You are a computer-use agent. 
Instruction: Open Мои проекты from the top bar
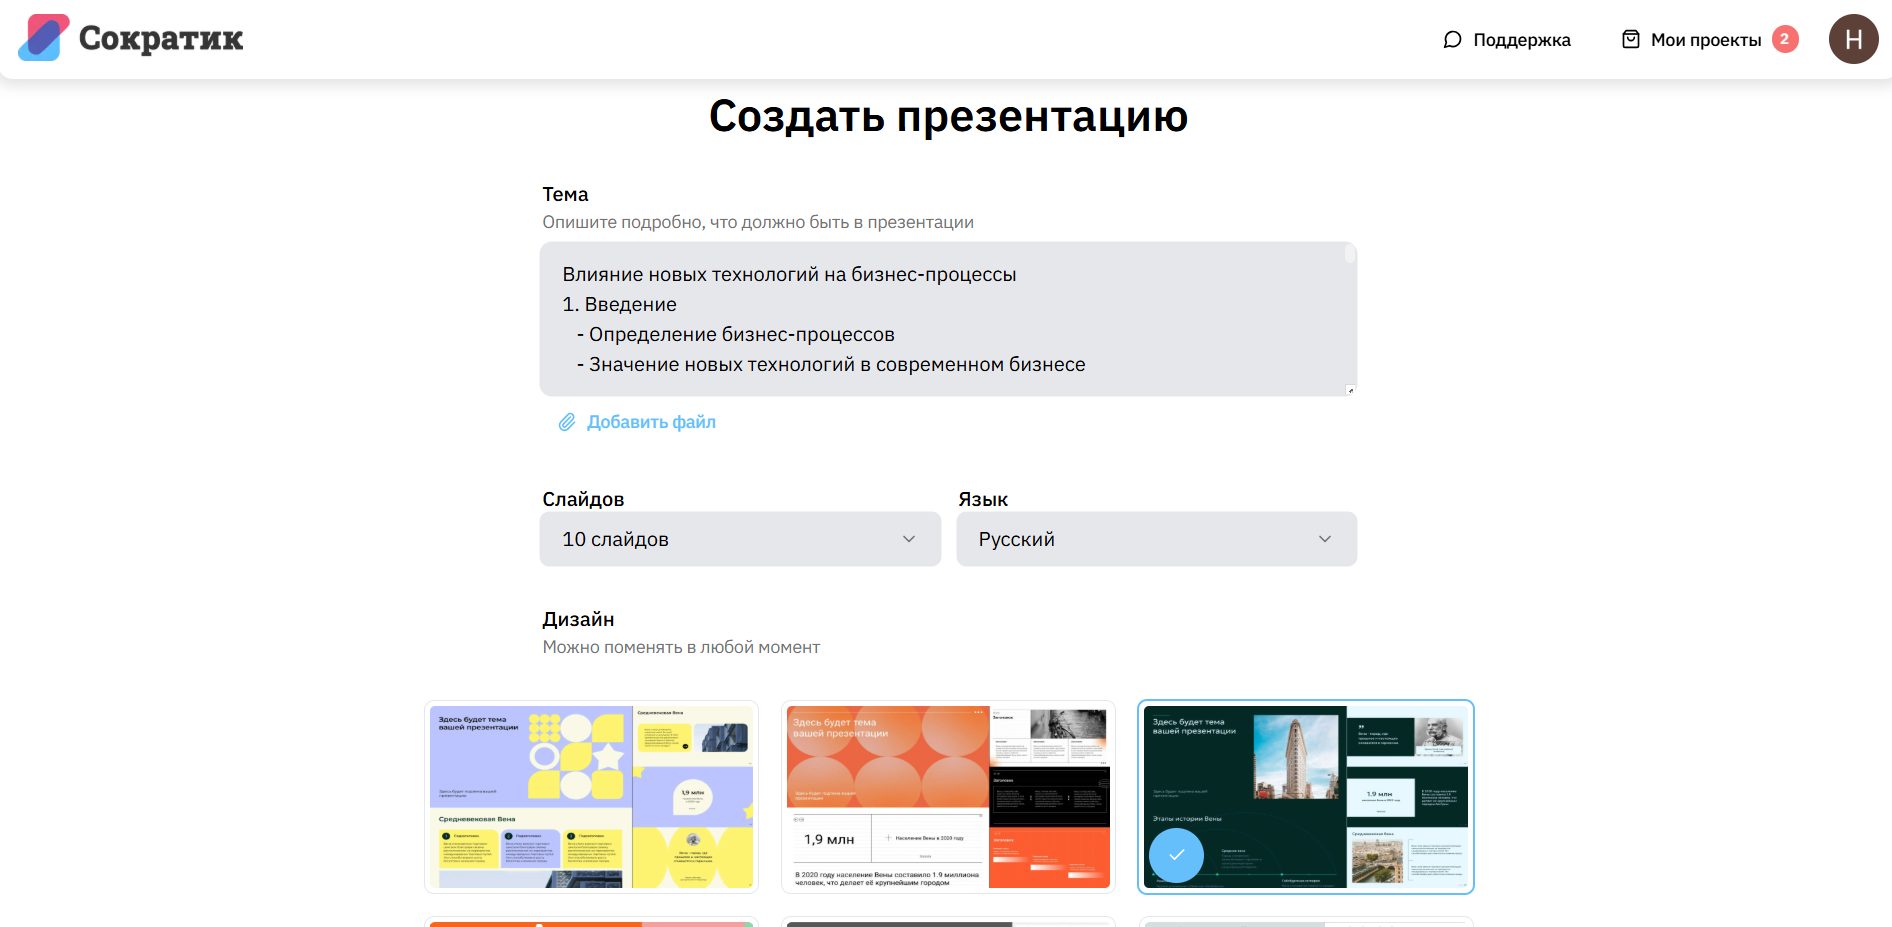[1706, 39]
